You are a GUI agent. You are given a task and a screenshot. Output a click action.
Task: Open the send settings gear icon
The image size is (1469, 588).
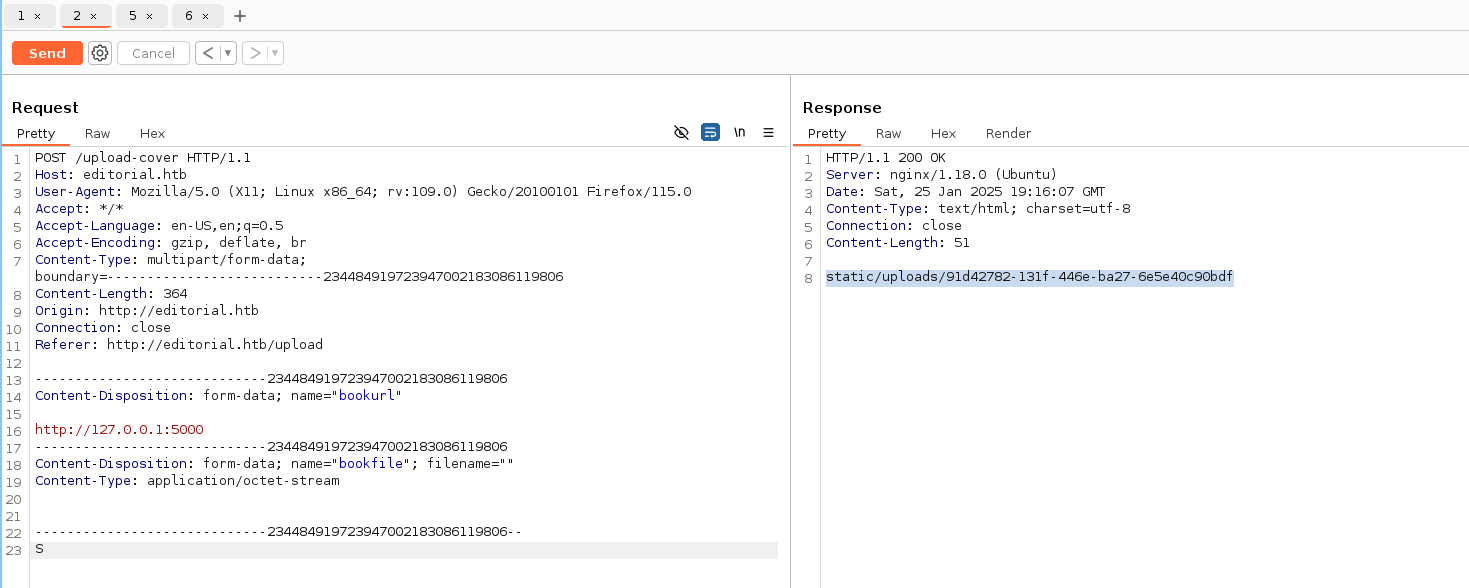(100, 53)
